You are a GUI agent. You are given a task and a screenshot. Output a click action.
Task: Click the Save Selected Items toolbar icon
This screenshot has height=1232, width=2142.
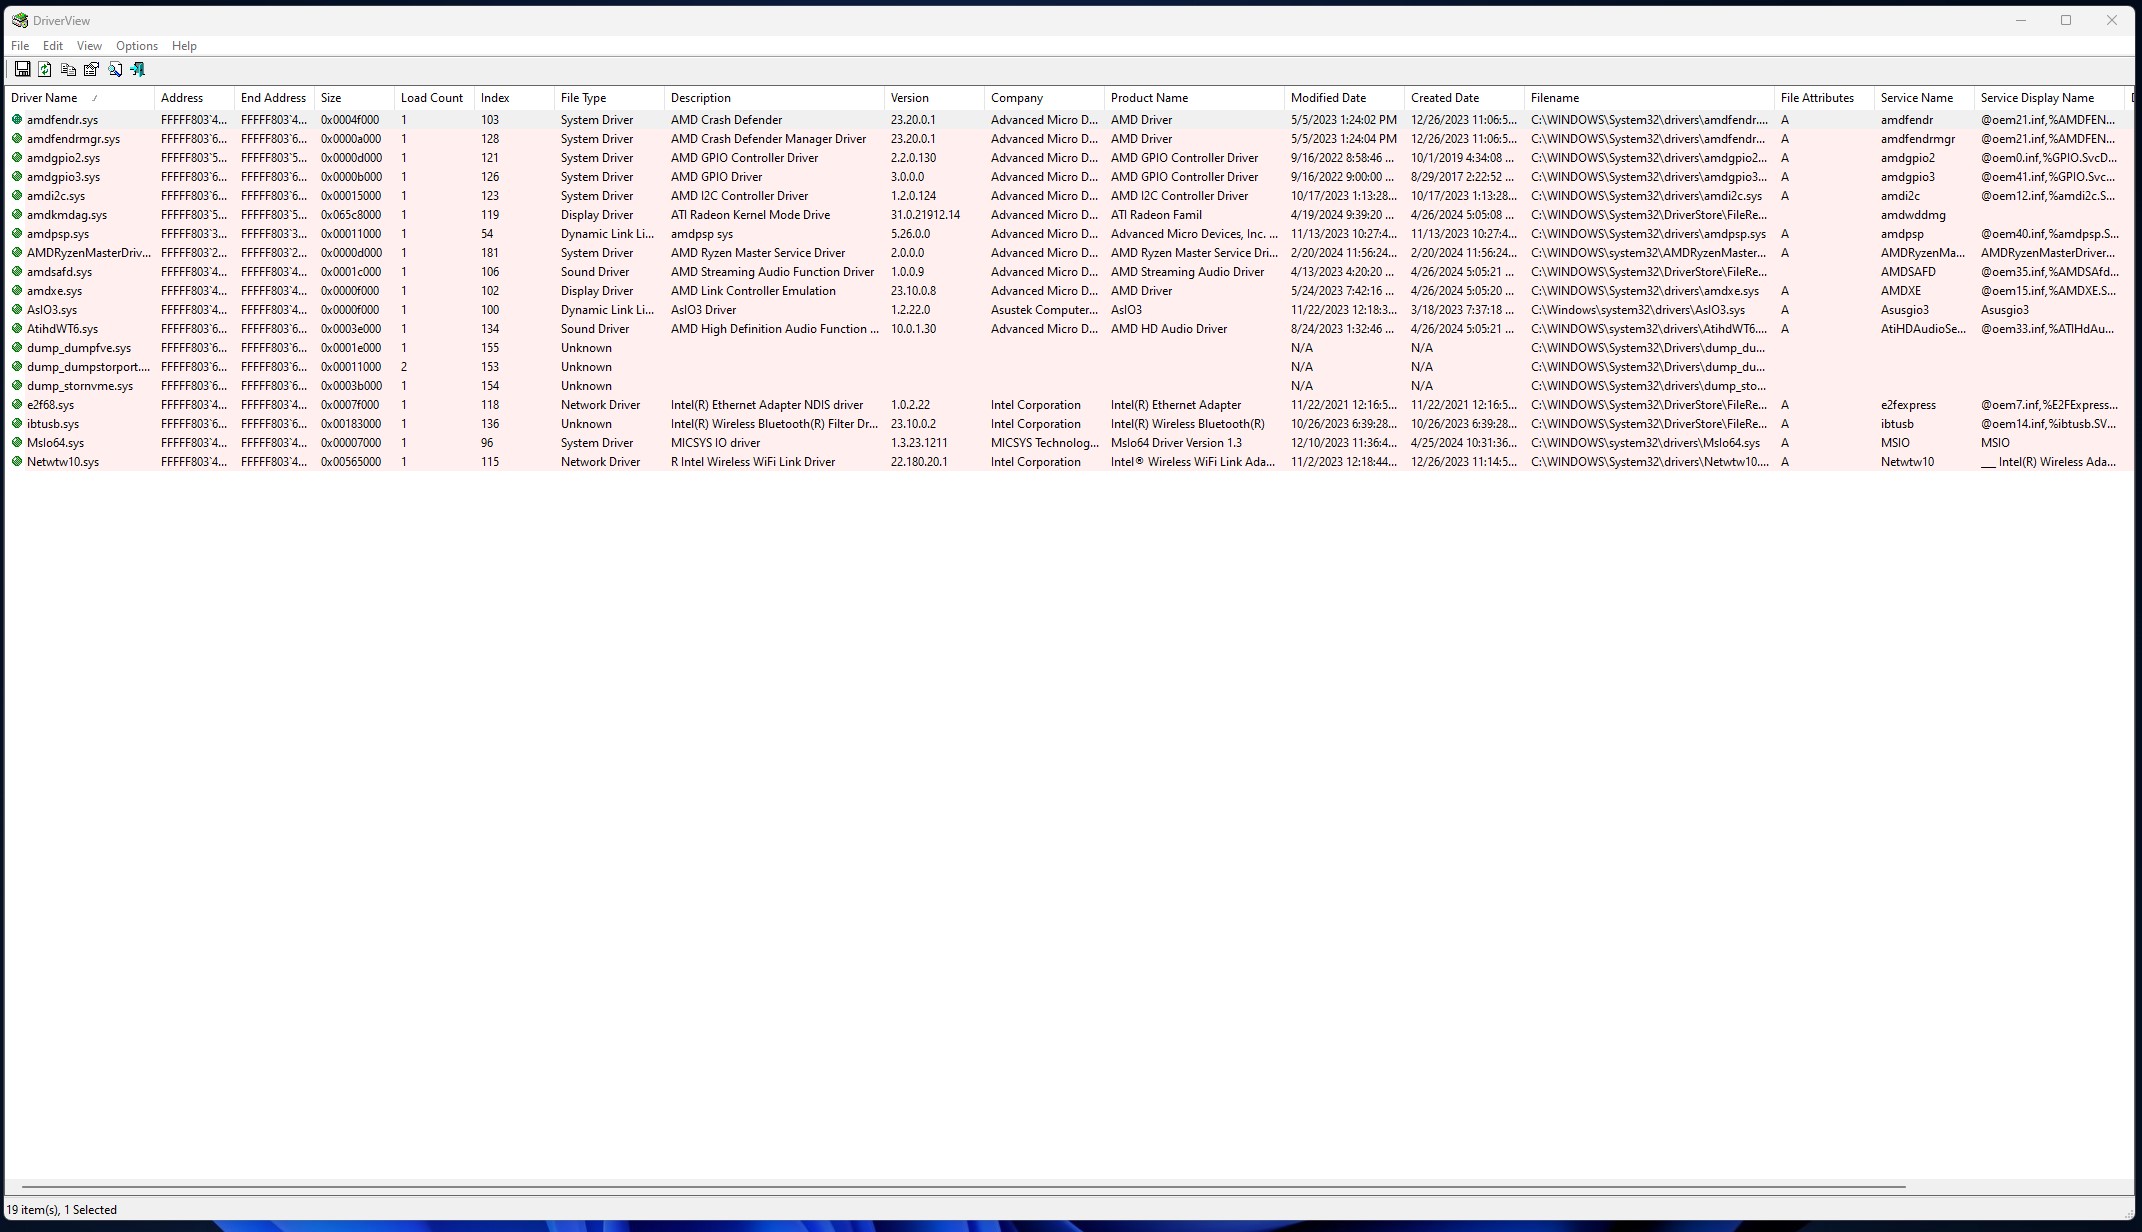pos(22,69)
